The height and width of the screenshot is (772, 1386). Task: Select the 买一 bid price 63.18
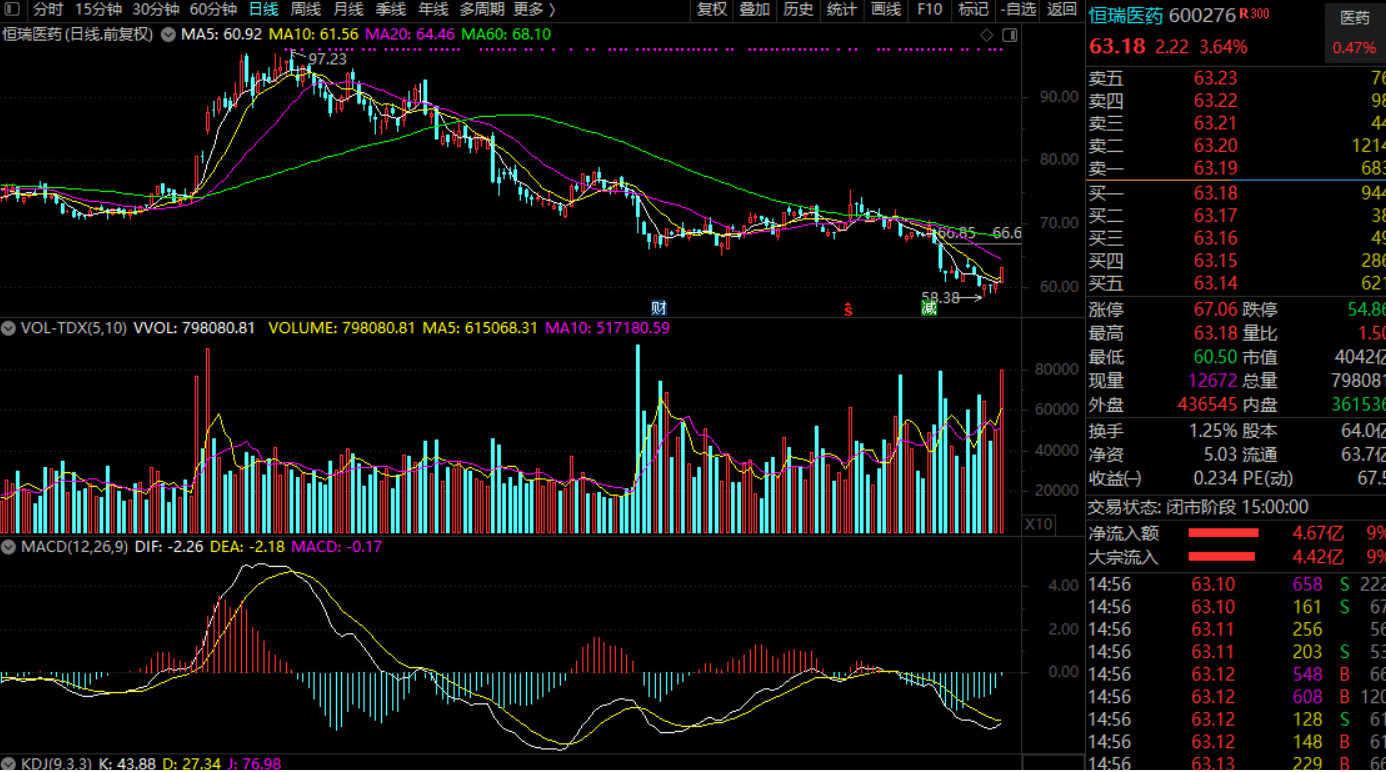pos(1215,193)
